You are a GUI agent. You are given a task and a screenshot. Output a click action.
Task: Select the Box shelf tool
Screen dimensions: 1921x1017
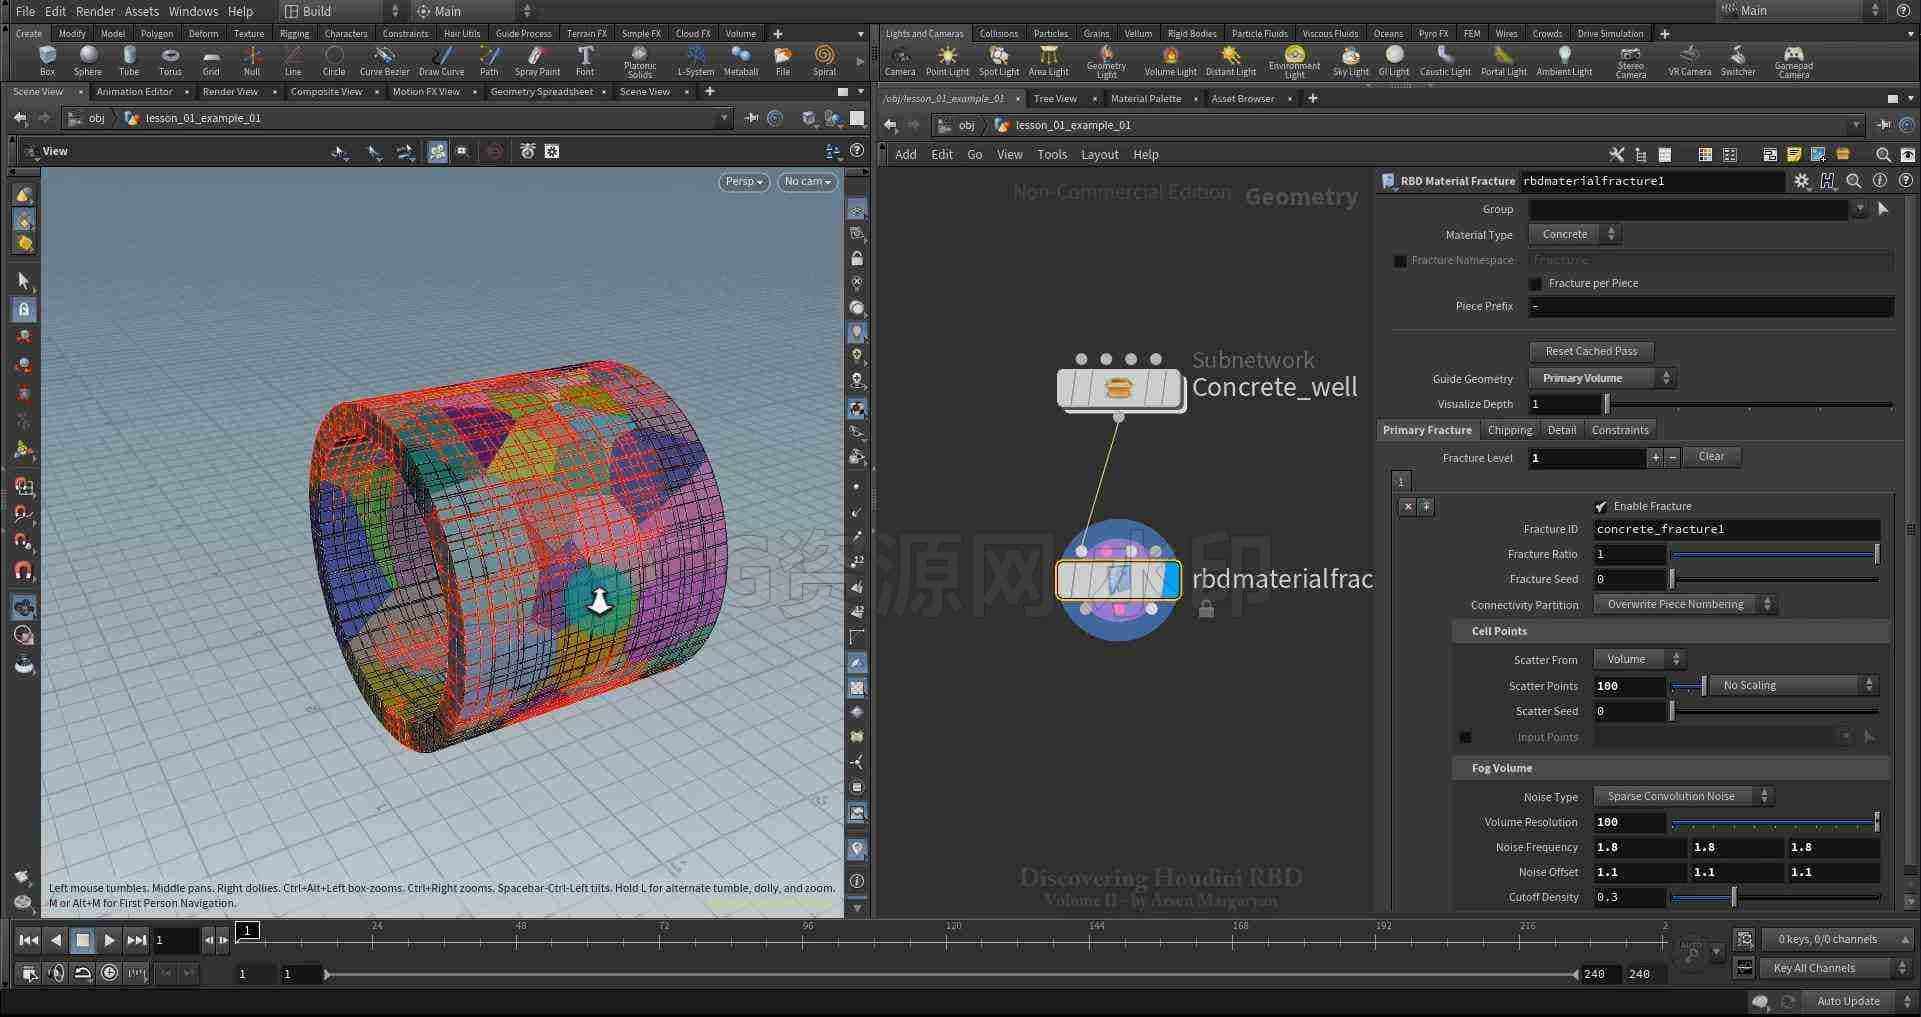coord(47,60)
